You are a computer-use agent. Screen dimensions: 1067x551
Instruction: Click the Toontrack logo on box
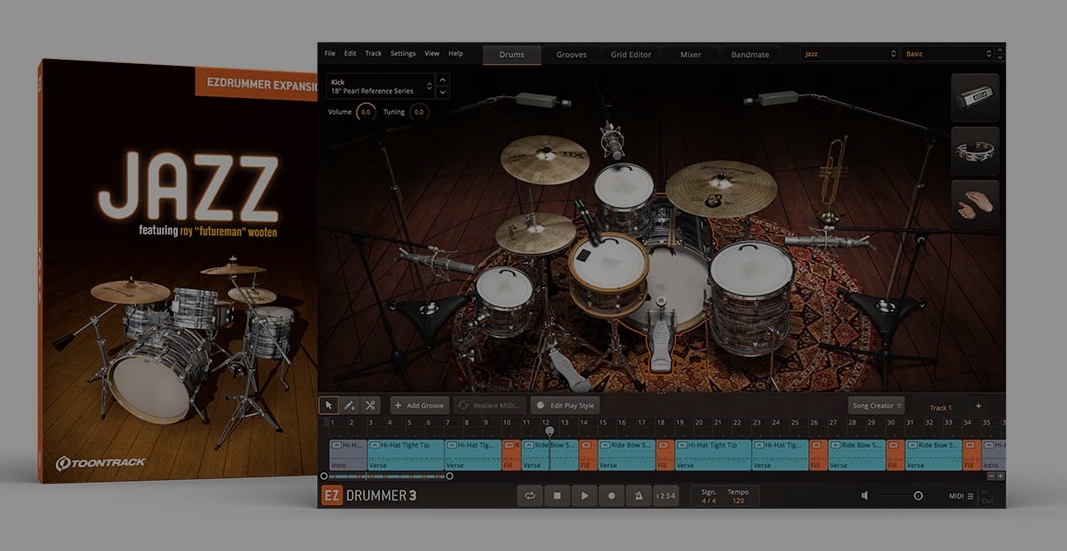point(101,463)
